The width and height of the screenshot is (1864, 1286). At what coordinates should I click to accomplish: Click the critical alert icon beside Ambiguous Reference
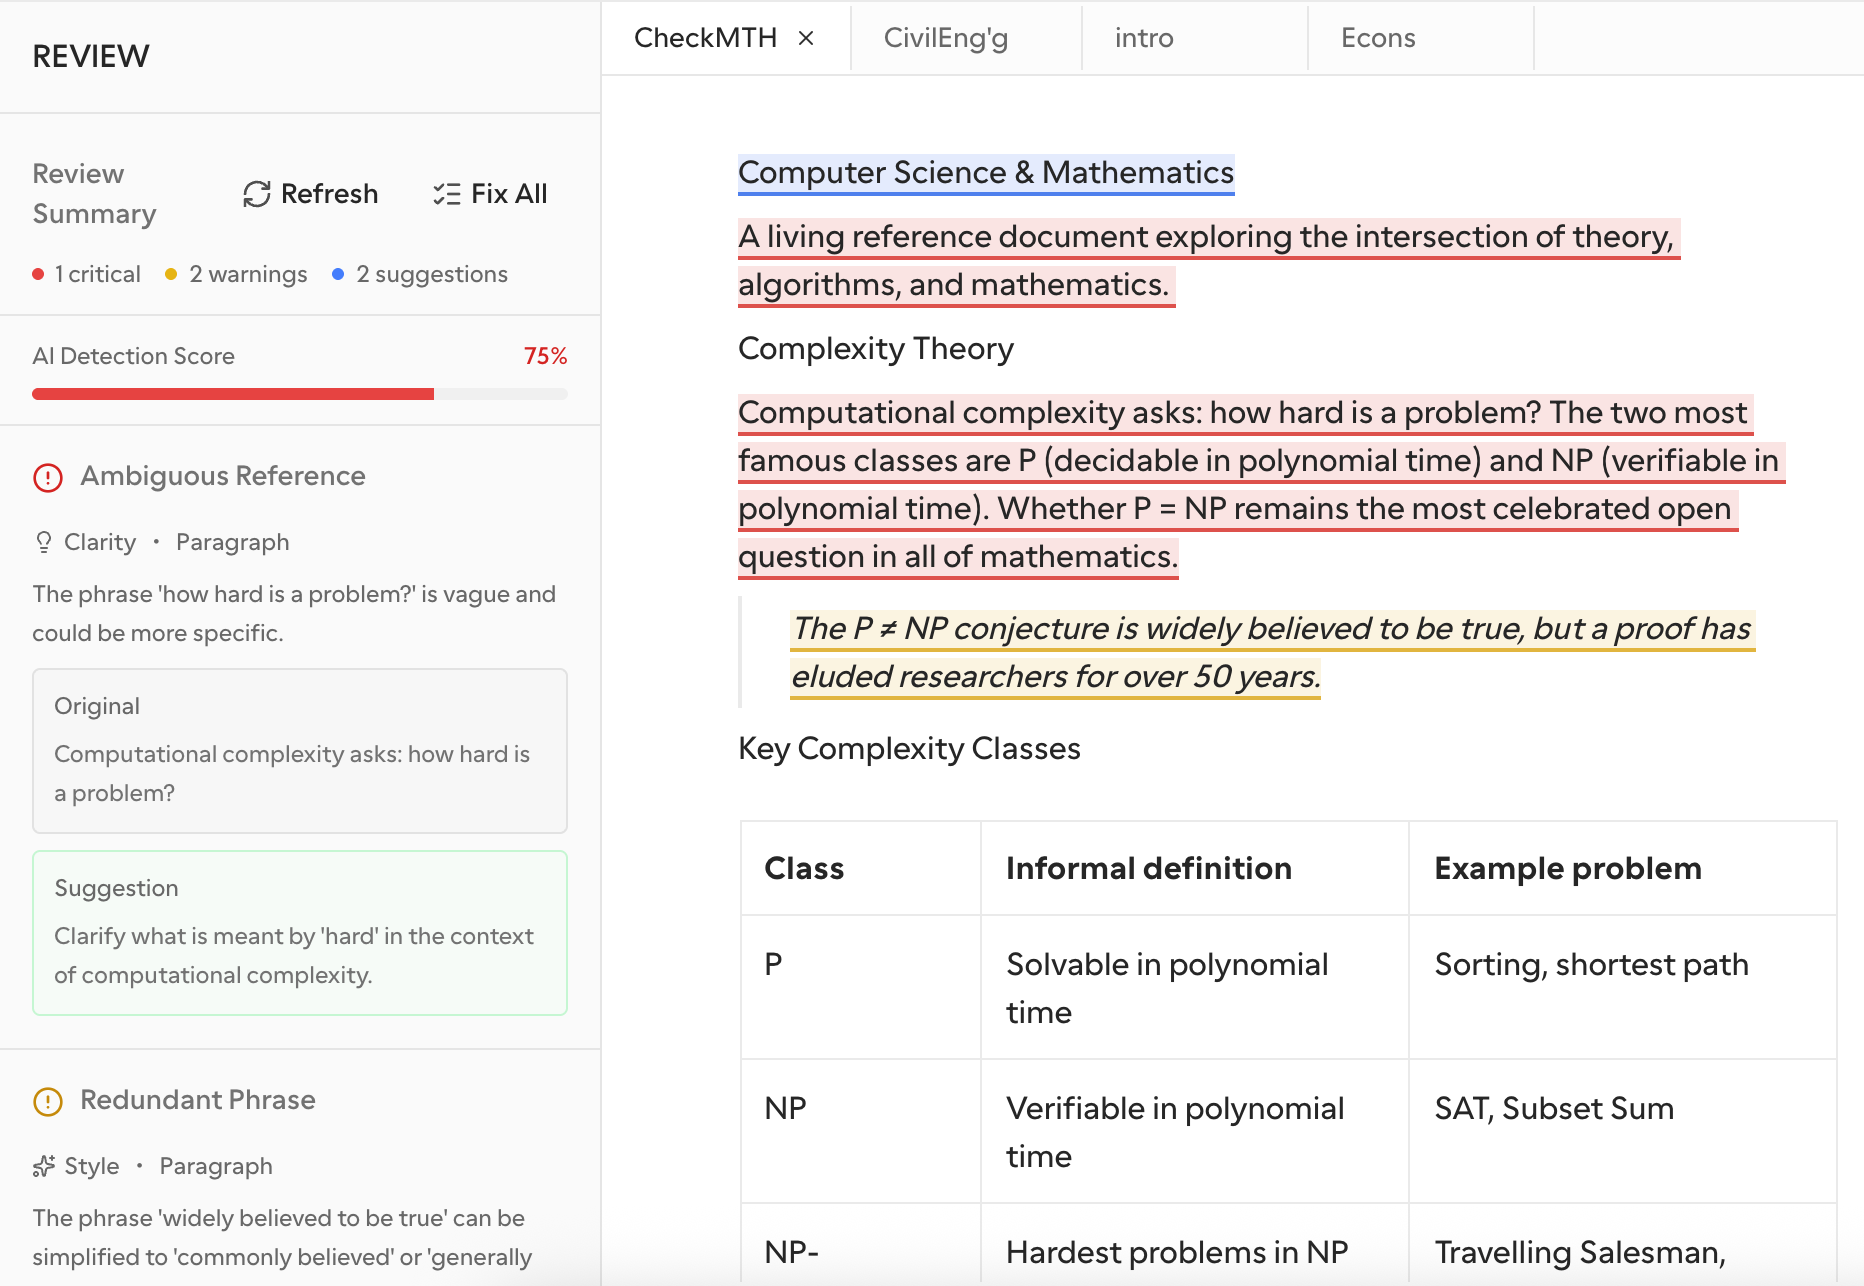48,477
